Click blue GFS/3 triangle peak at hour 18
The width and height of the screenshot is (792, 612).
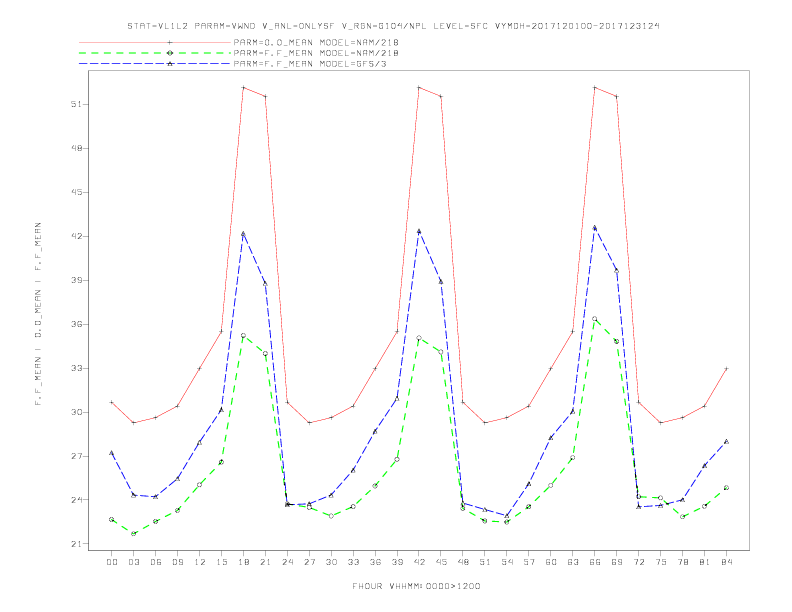click(243, 234)
